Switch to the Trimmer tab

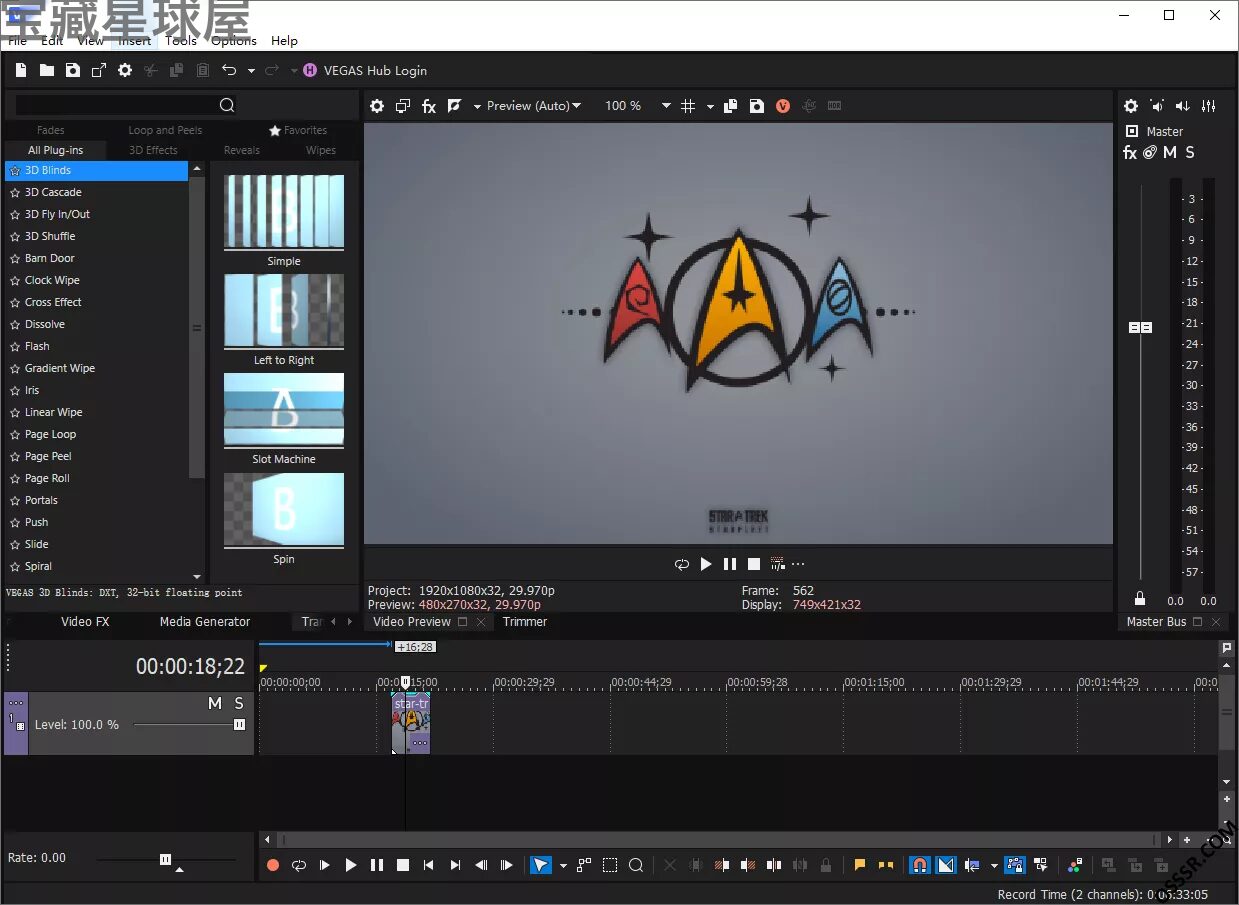(x=525, y=621)
